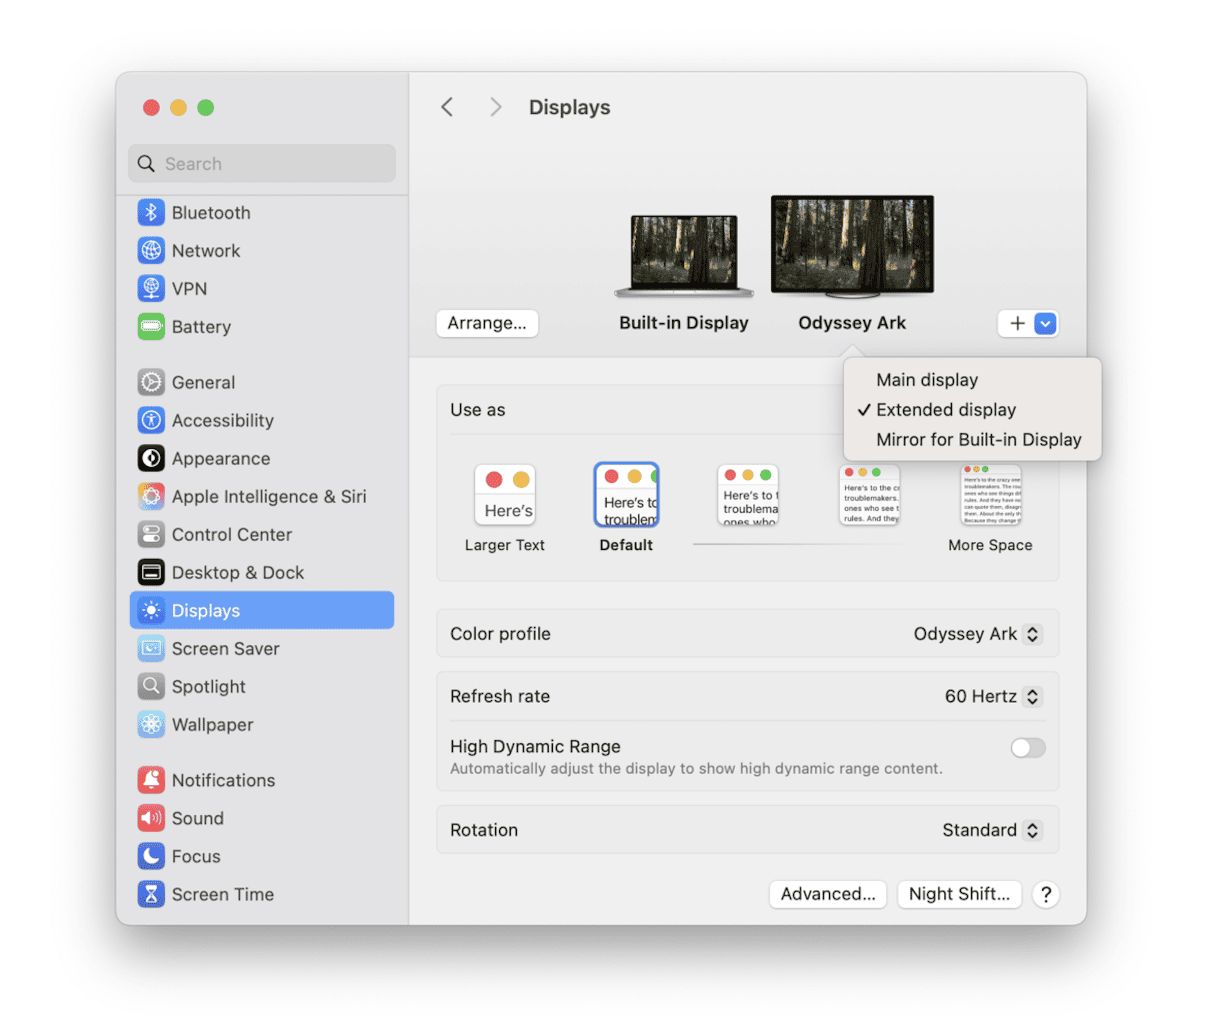Click the Arrange button
The height and width of the screenshot is (1017, 1216).
(487, 323)
